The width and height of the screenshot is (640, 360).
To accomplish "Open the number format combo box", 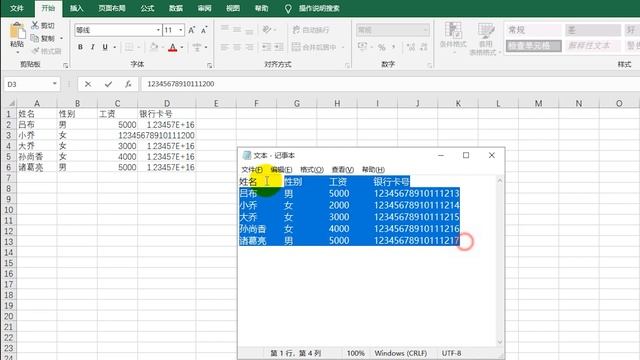I will click(393, 30).
